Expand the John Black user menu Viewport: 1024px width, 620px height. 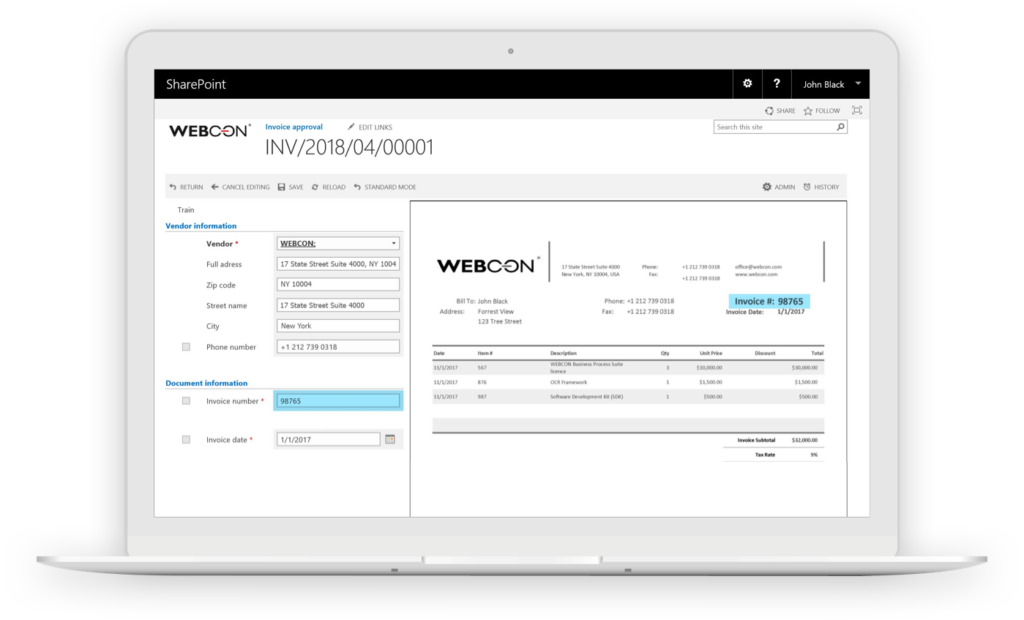831,84
